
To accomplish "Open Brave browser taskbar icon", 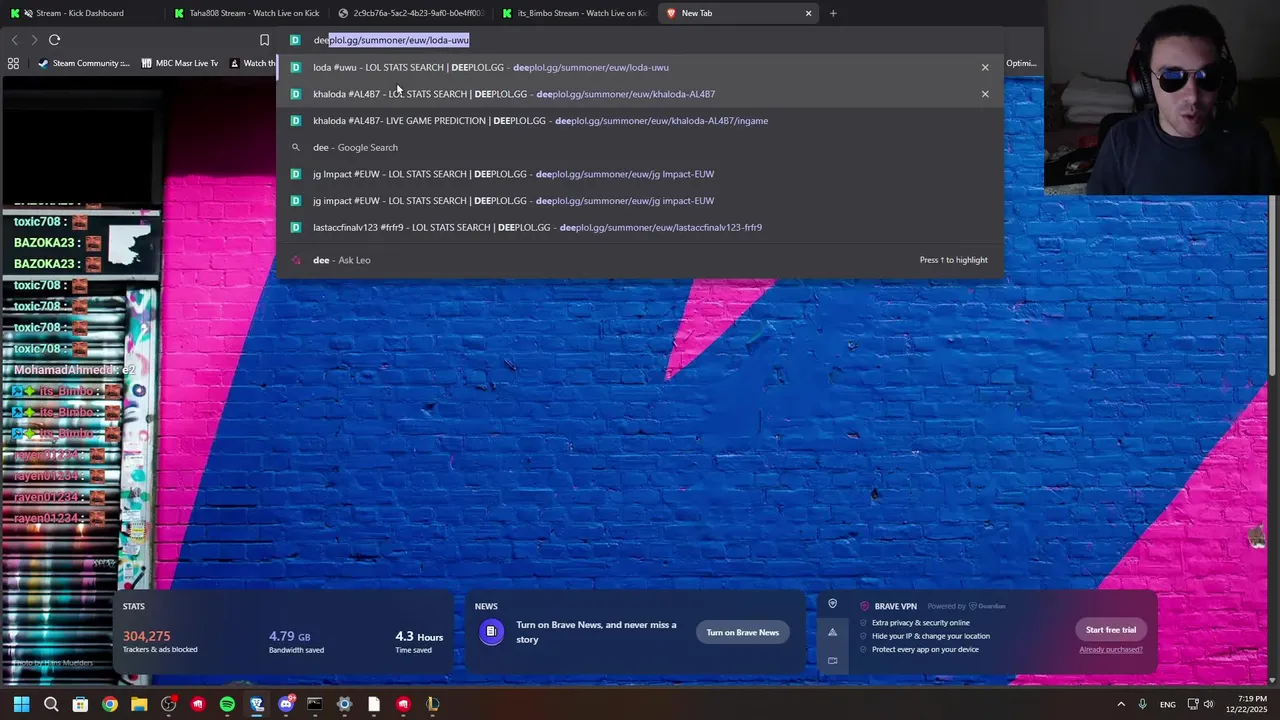I will [257, 704].
